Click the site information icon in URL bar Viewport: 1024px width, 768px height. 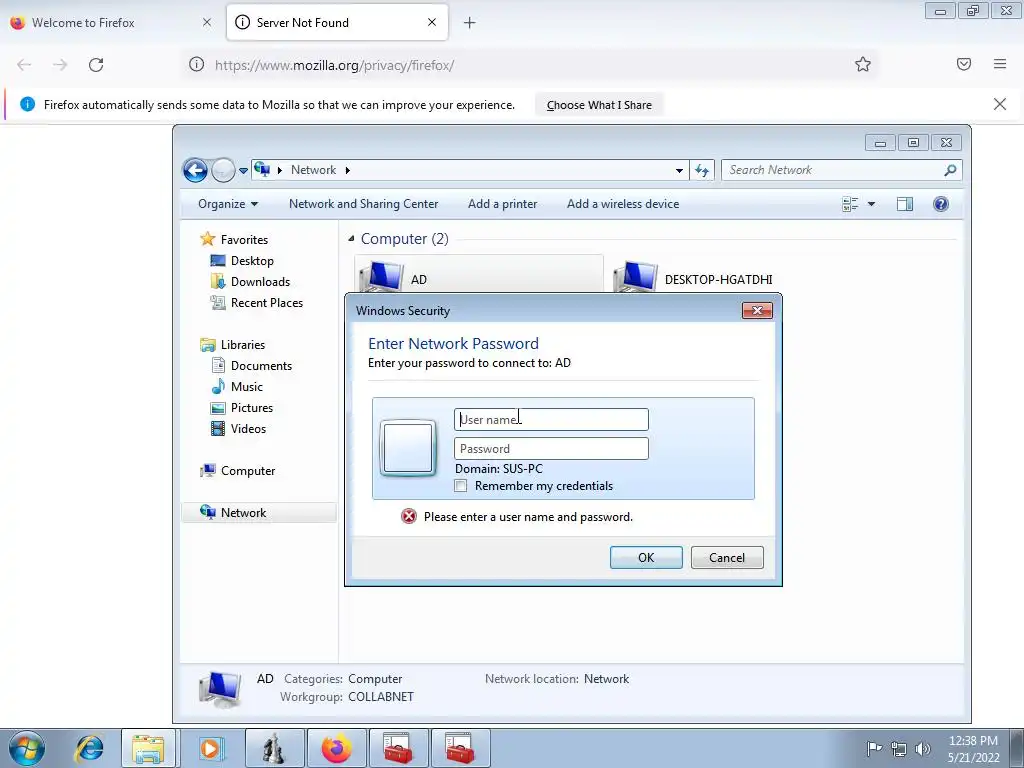[x=196, y=64]
